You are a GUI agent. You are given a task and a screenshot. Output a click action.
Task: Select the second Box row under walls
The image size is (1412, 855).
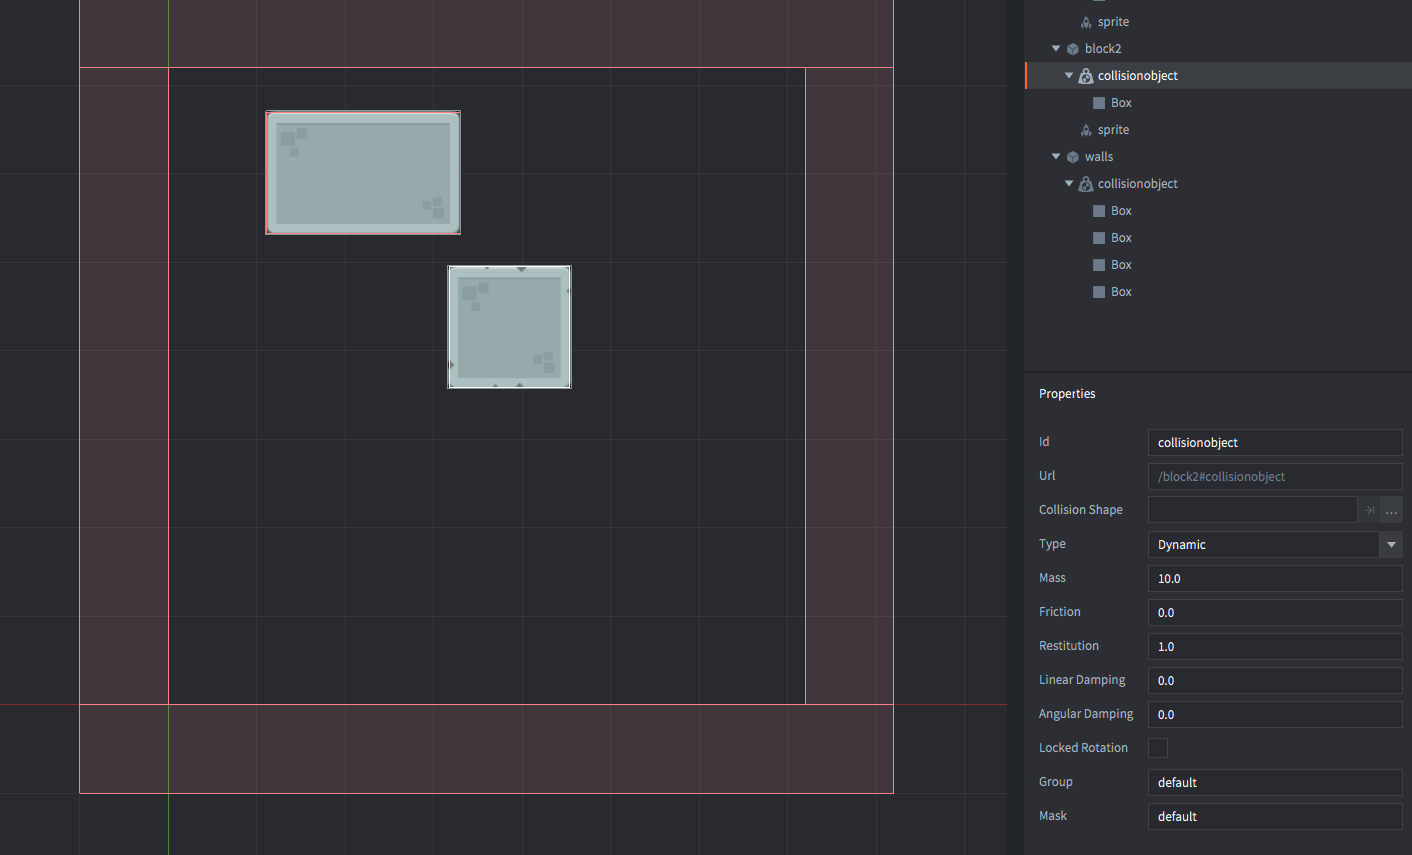coord(1218,238)
